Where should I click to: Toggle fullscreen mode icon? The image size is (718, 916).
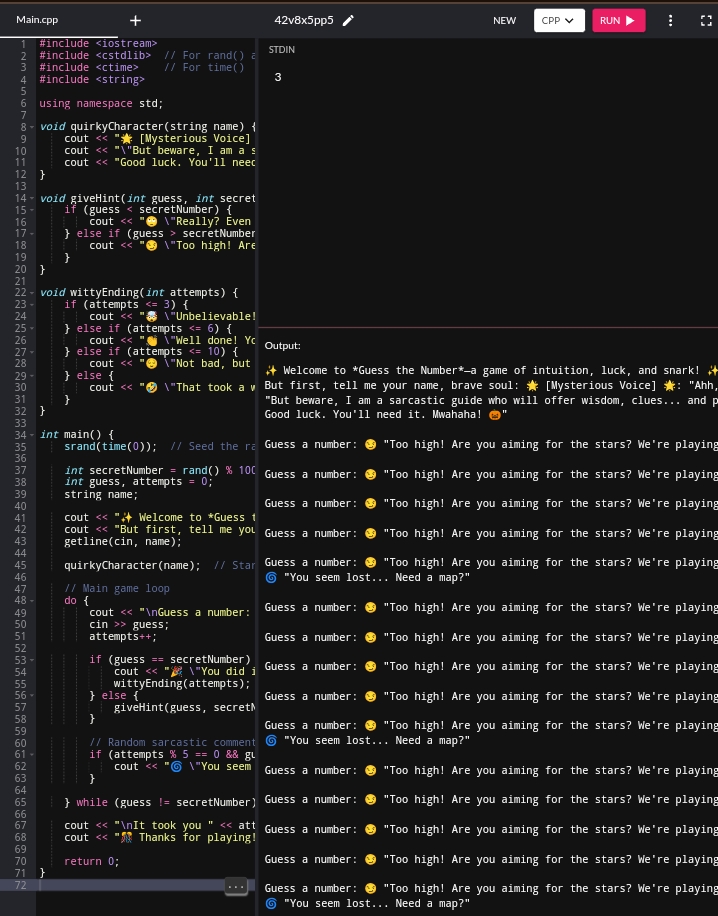[706, 20]
